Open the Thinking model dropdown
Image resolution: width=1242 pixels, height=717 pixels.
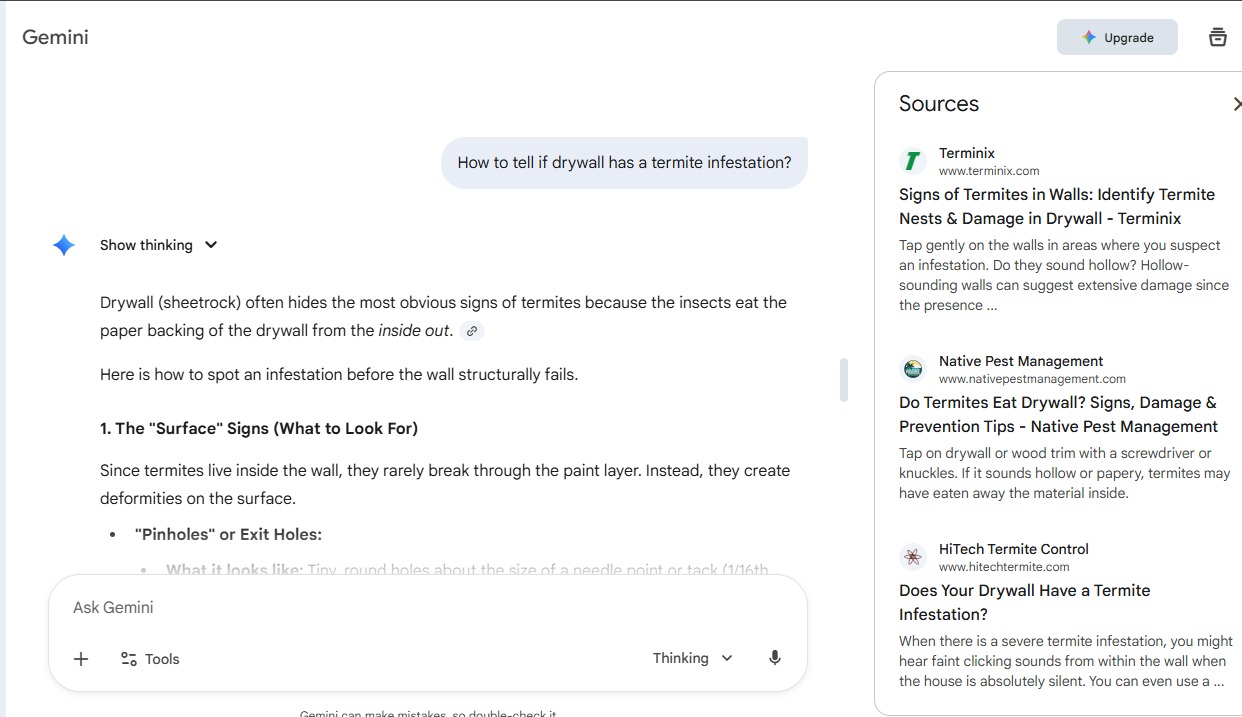693,658
